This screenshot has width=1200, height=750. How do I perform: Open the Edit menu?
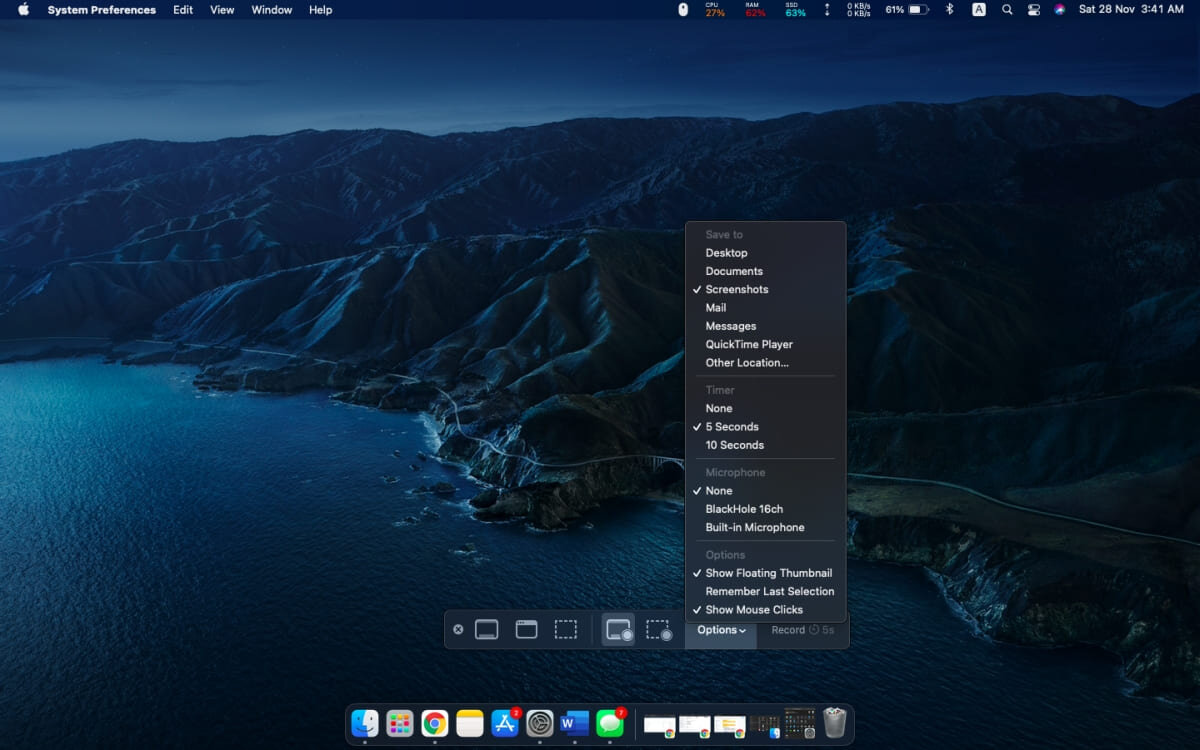(183, 10)
